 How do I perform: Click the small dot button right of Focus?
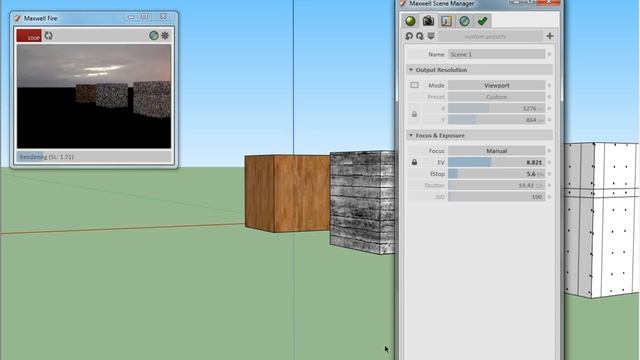coord(549,151)
